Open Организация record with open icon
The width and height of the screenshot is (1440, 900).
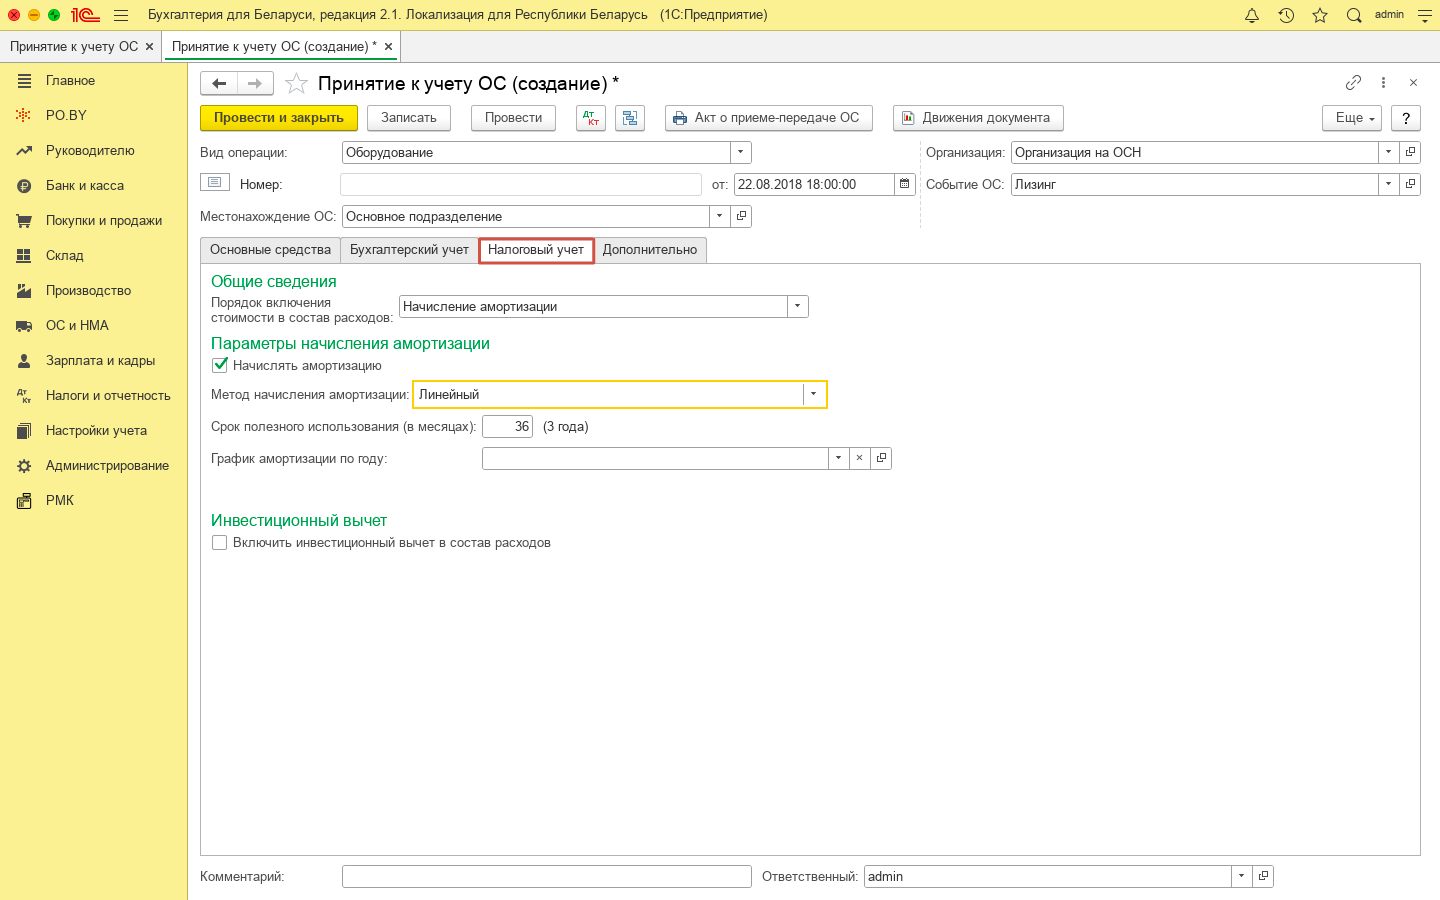click(x=1410, y=152)
